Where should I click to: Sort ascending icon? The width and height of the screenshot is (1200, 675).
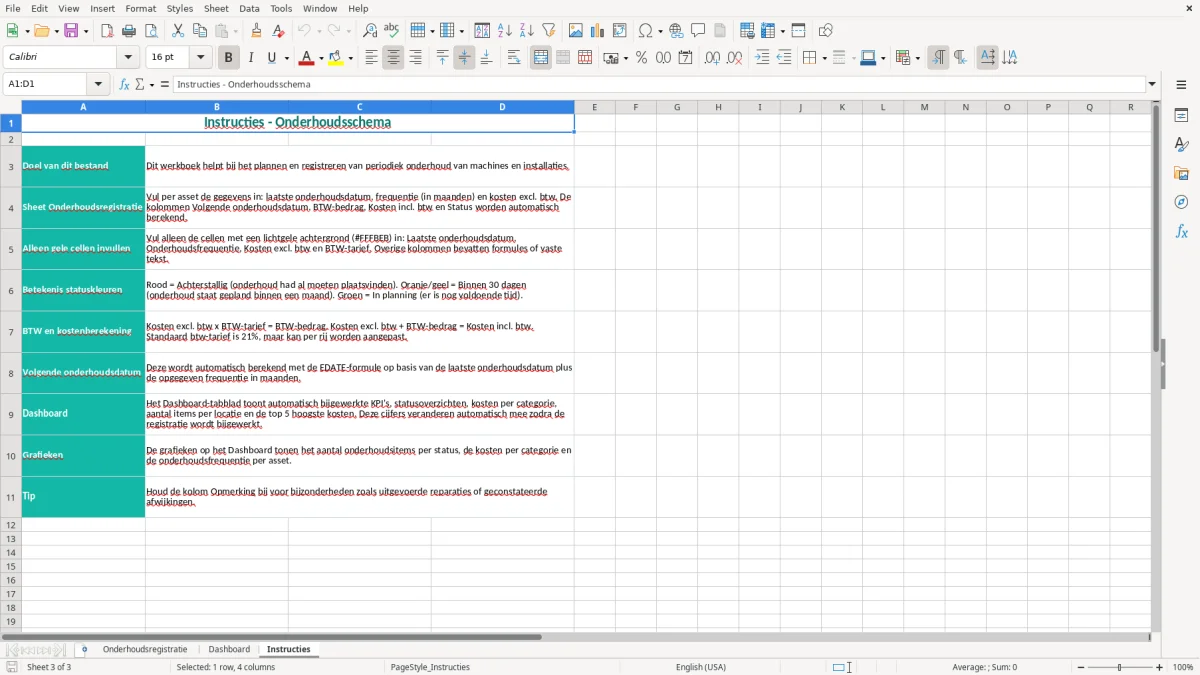click(505, 31)
